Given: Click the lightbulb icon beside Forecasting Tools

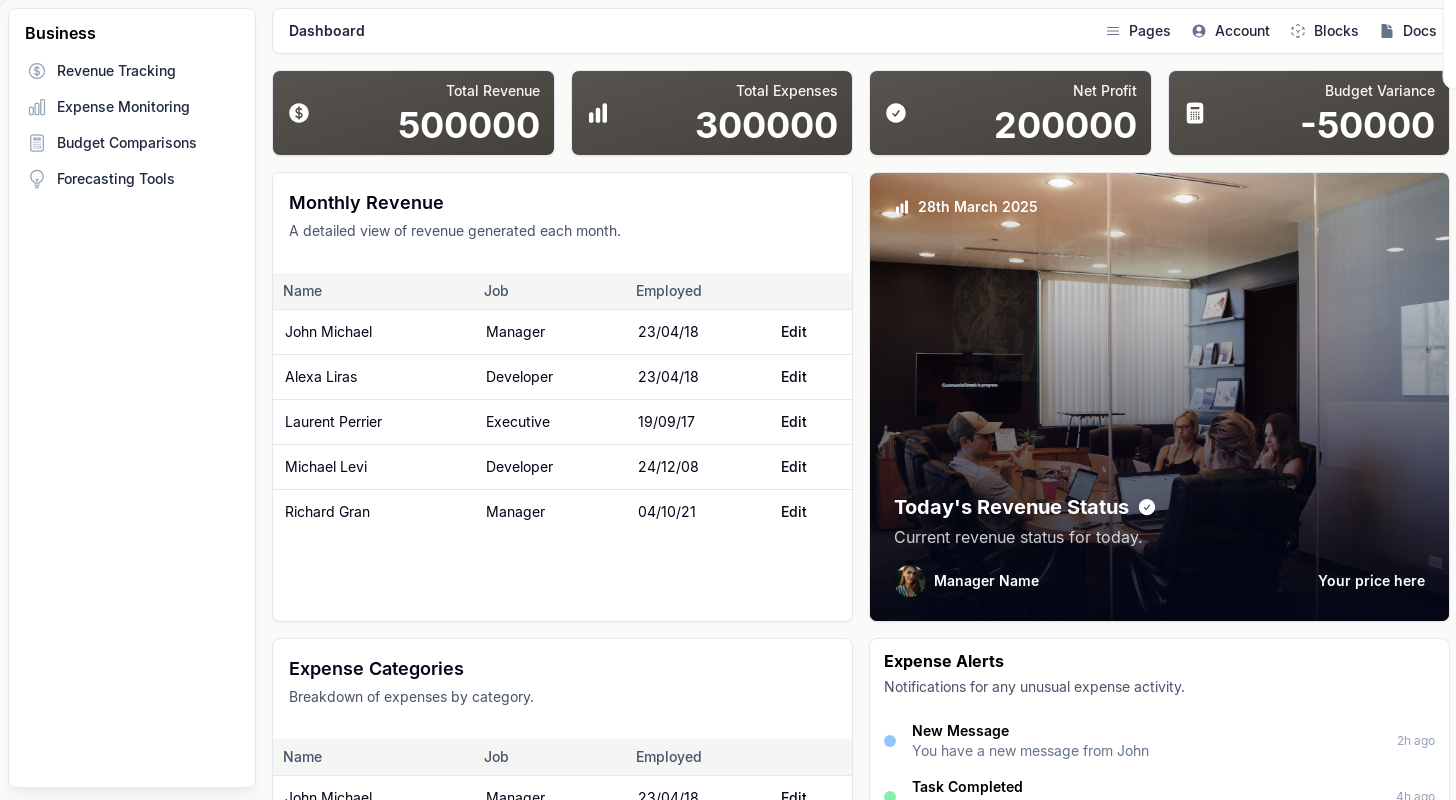Looking at the screenshot, I should [x=37, y=179].
